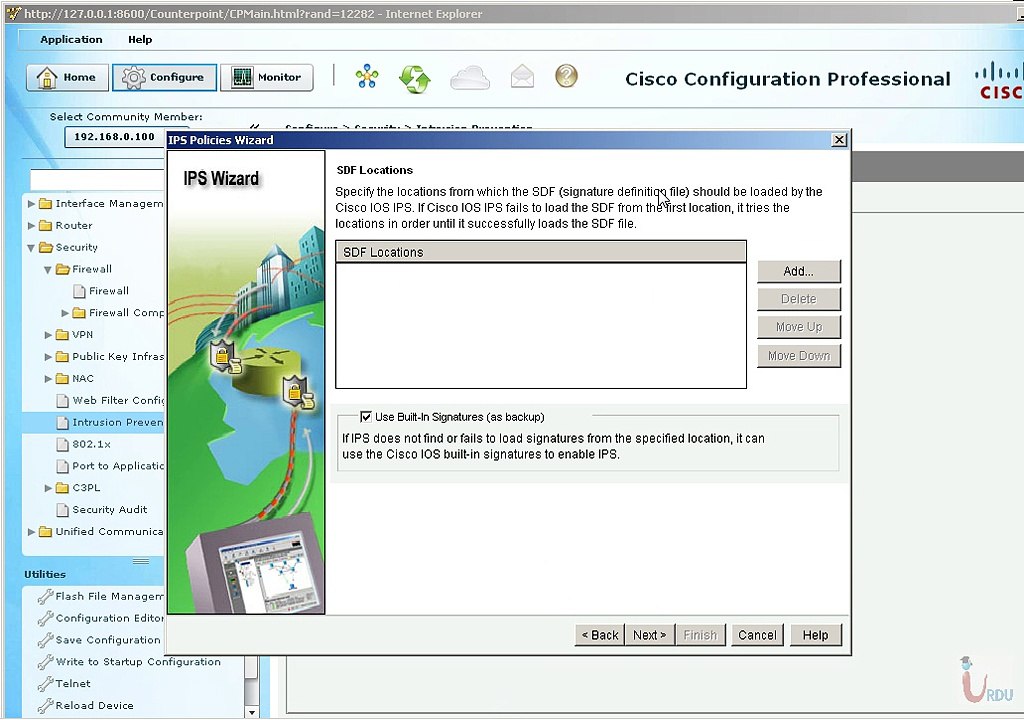The height and width of the screenshot is (720, 1024).
Task: Expand the C3PL folder
Action: (x=48, y=487)
